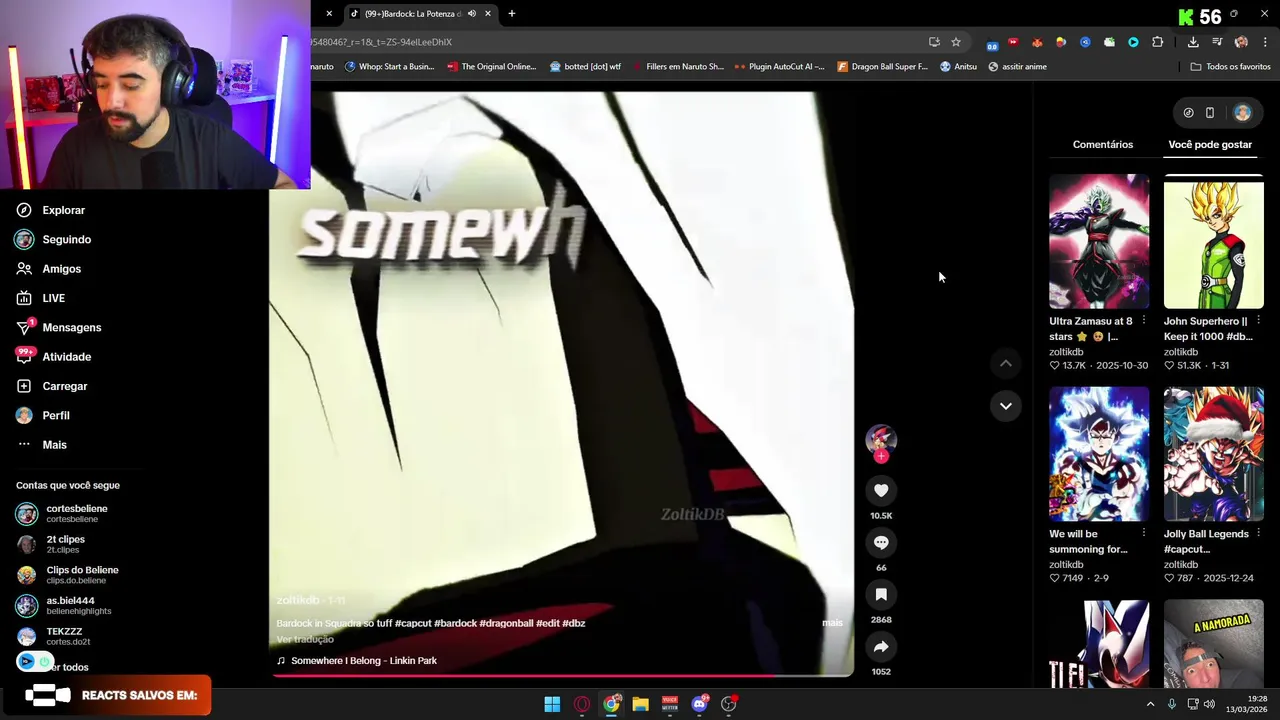Click the phone app icon in the top pill

click(1210, 113)
